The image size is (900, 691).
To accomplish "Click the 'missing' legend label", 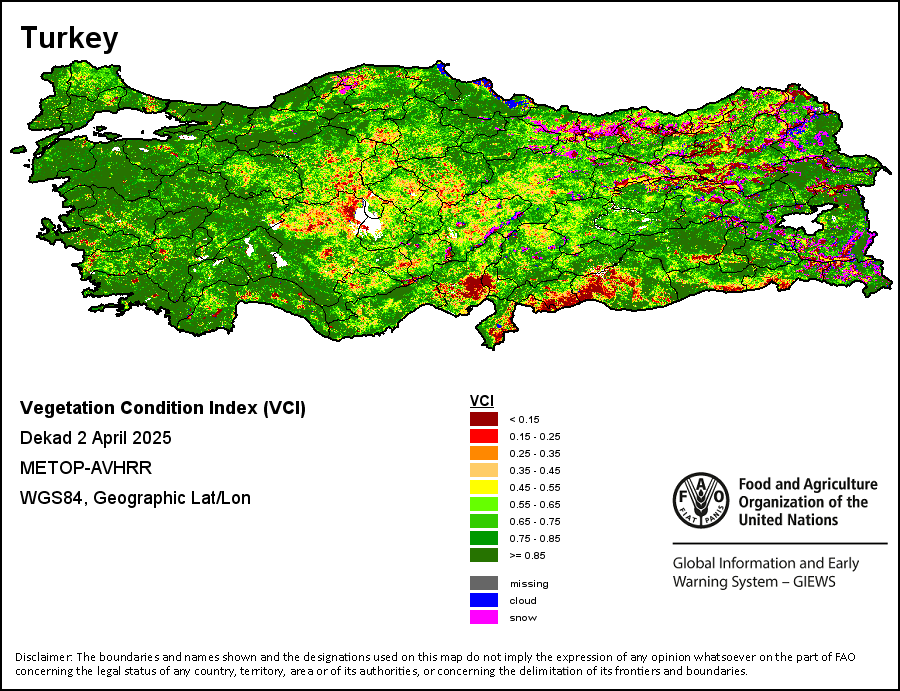I will point(529,584).
